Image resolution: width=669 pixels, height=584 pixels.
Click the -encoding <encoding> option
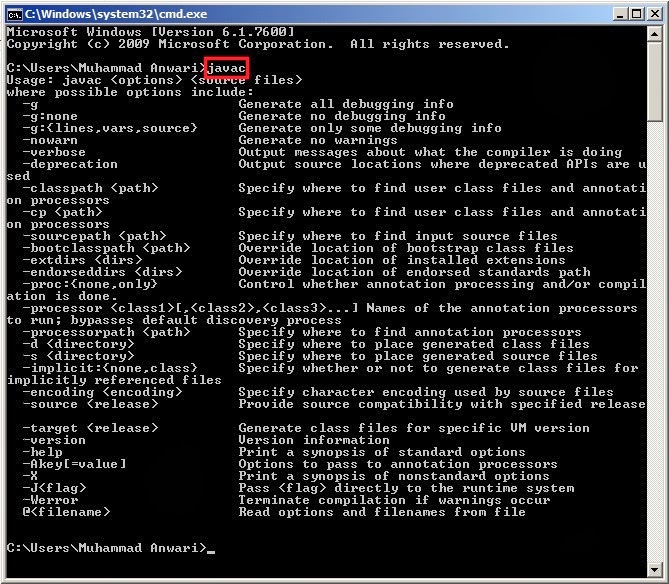[x=102, y=392]
